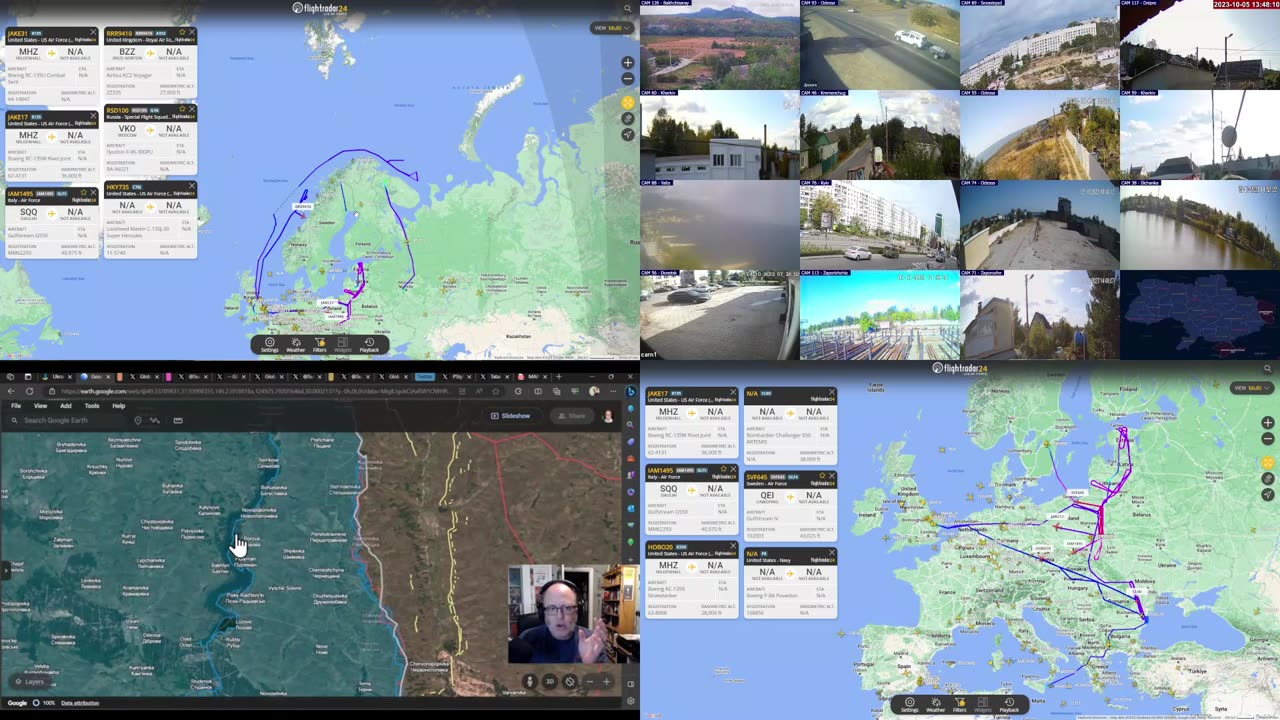The image size is (1280, 720).
Task: Zoom out on top-left Flightradar24 map
Action: [628, 78]
